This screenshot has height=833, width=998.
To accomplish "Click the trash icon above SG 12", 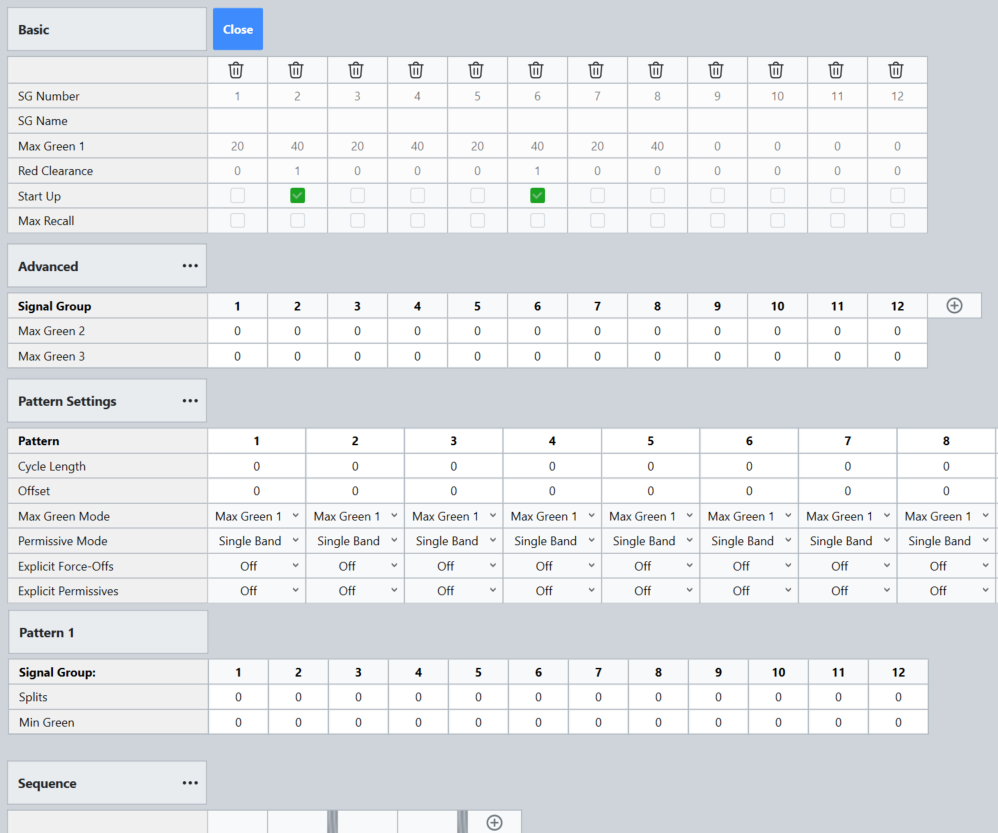I will pyautogui.click(x=896, y=70).
